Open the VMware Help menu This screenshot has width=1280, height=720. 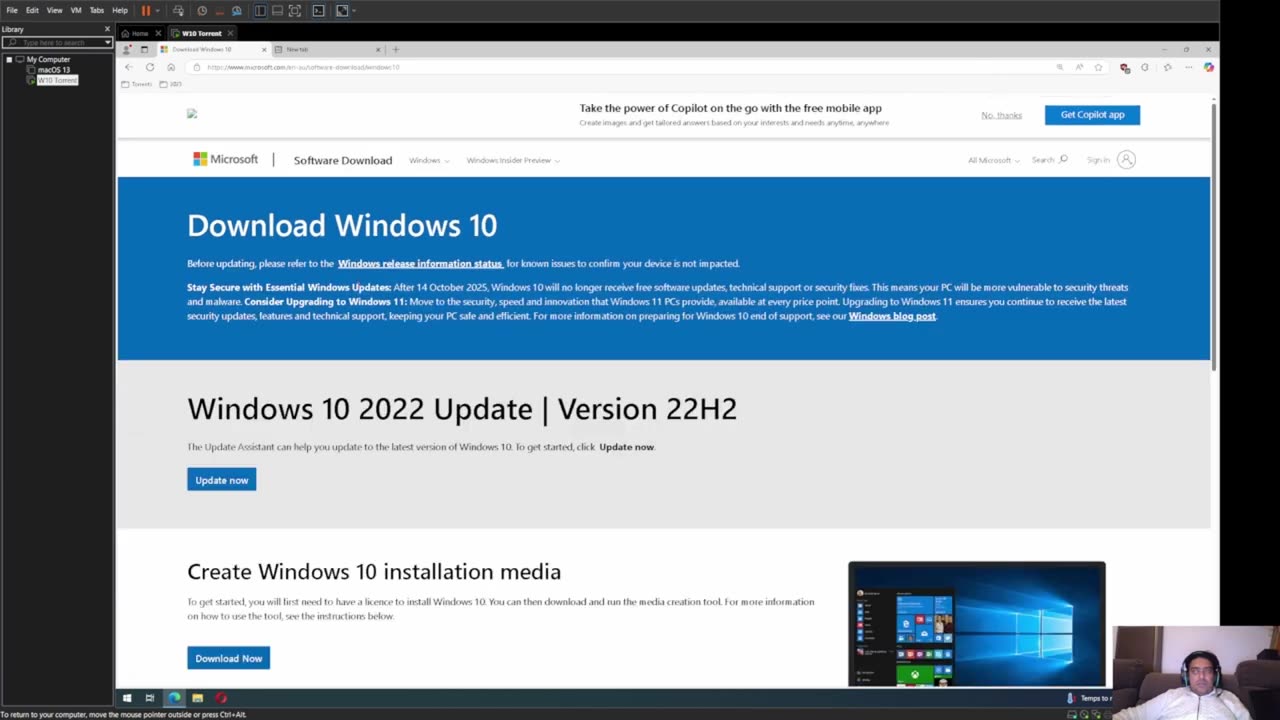(x=120, y=10)
